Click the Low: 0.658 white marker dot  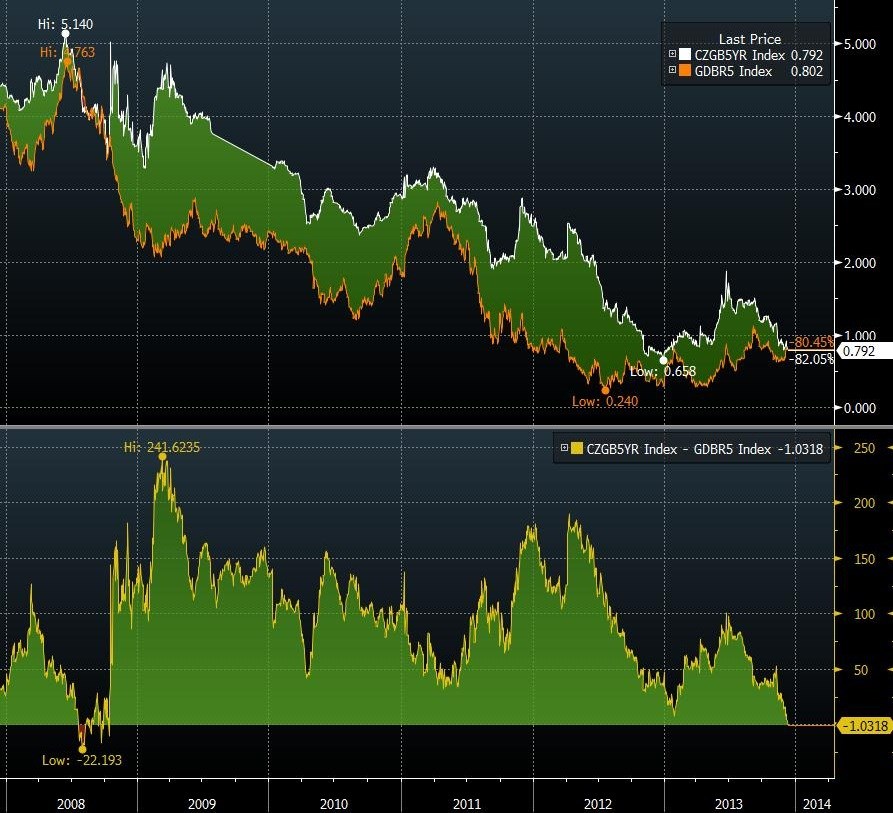tap(663, 360)
